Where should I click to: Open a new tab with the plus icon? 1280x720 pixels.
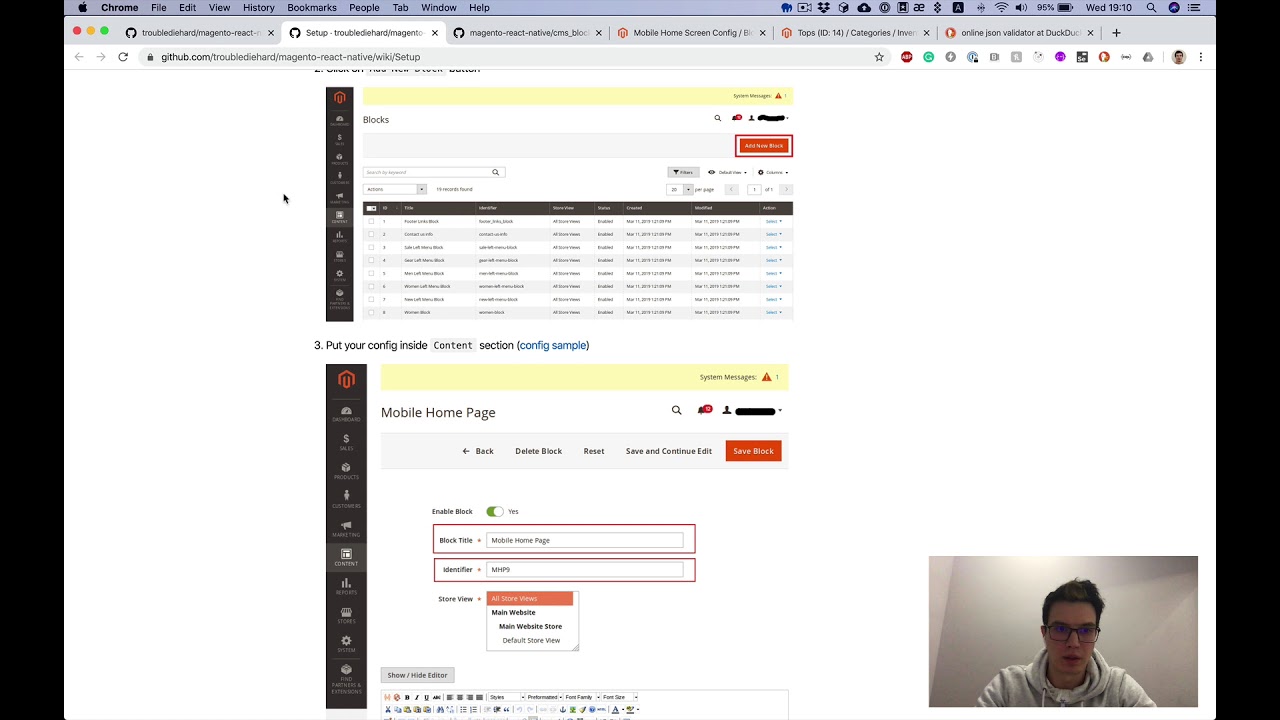click(x=1116, y=33)
